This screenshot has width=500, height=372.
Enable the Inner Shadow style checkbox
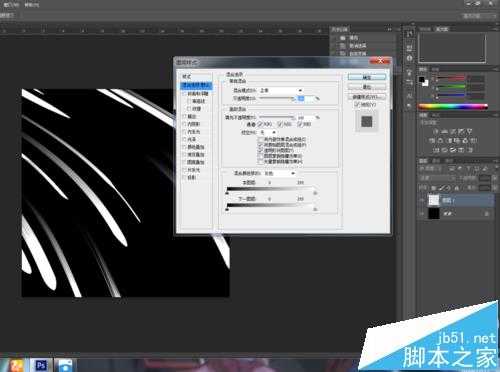coord(184,124)
